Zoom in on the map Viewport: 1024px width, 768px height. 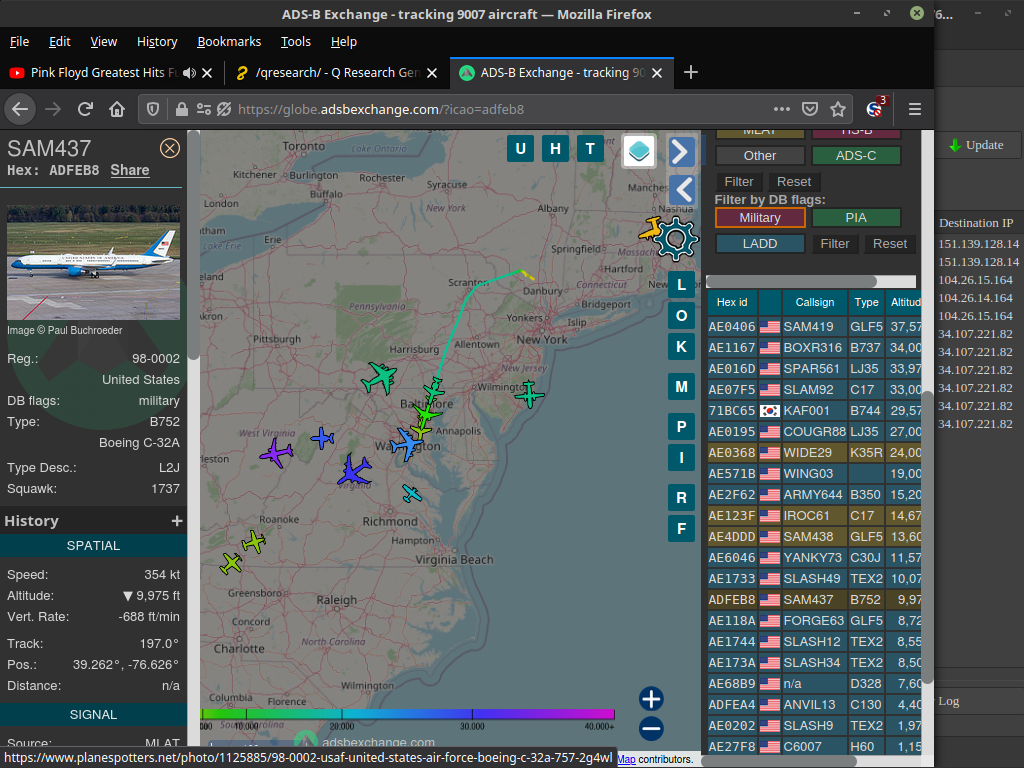coord(651,699)
